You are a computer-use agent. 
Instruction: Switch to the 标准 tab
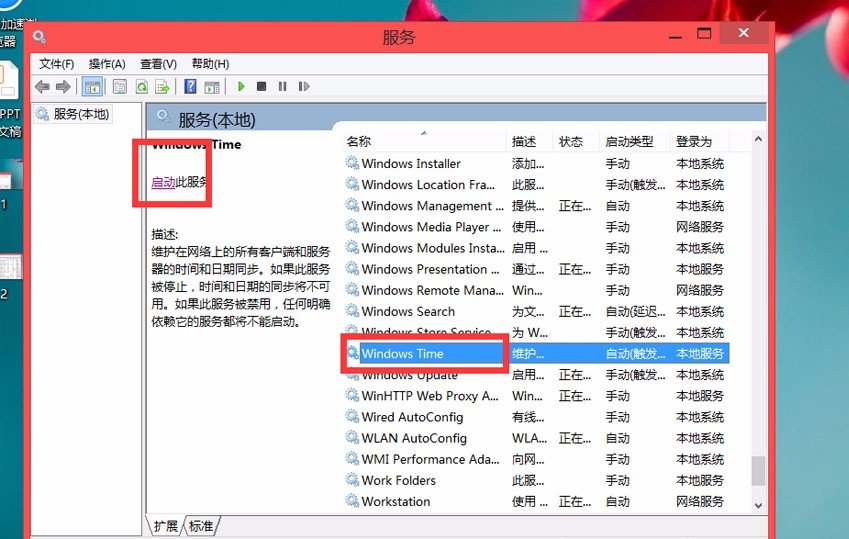[201, 526]
